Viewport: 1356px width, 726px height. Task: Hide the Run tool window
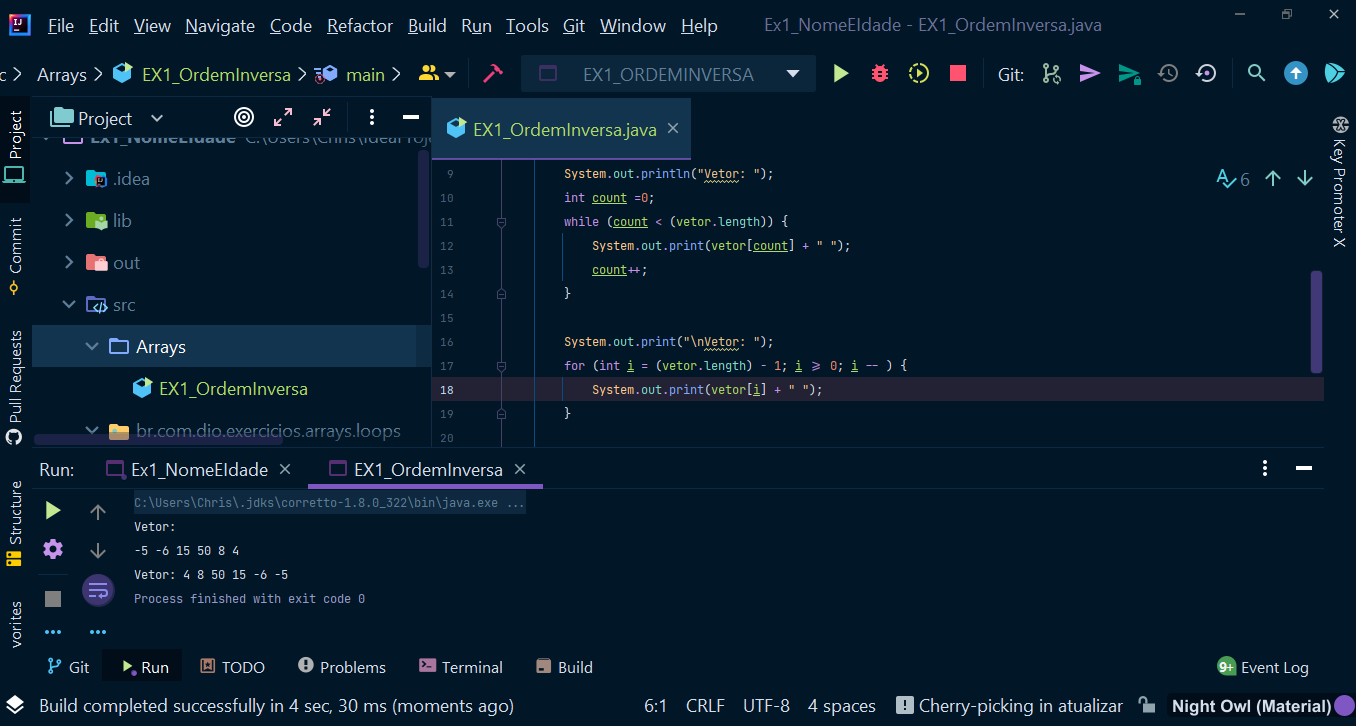point(1304,468)
